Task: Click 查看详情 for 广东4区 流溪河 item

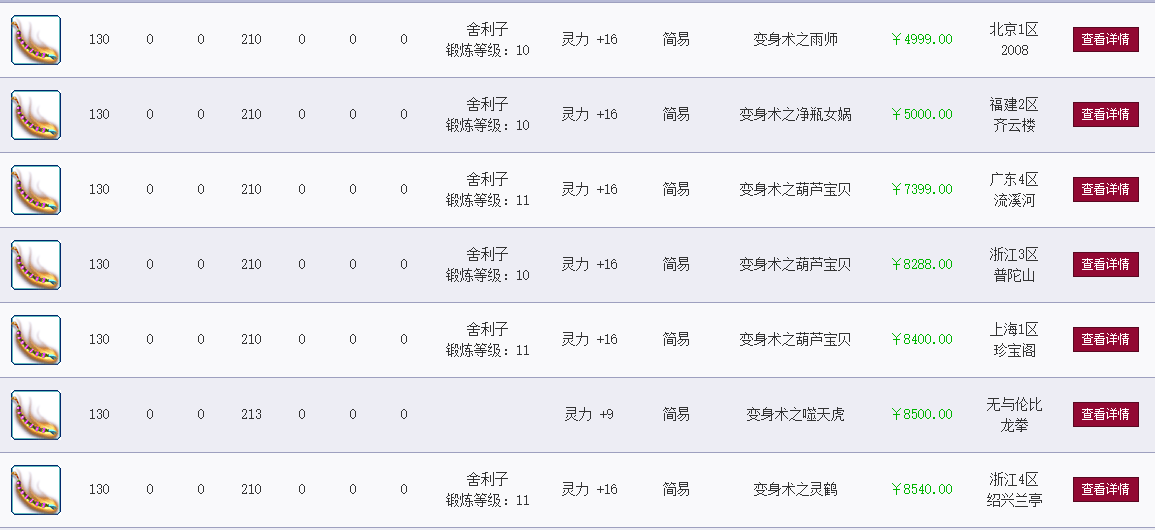Action: 1106,190
